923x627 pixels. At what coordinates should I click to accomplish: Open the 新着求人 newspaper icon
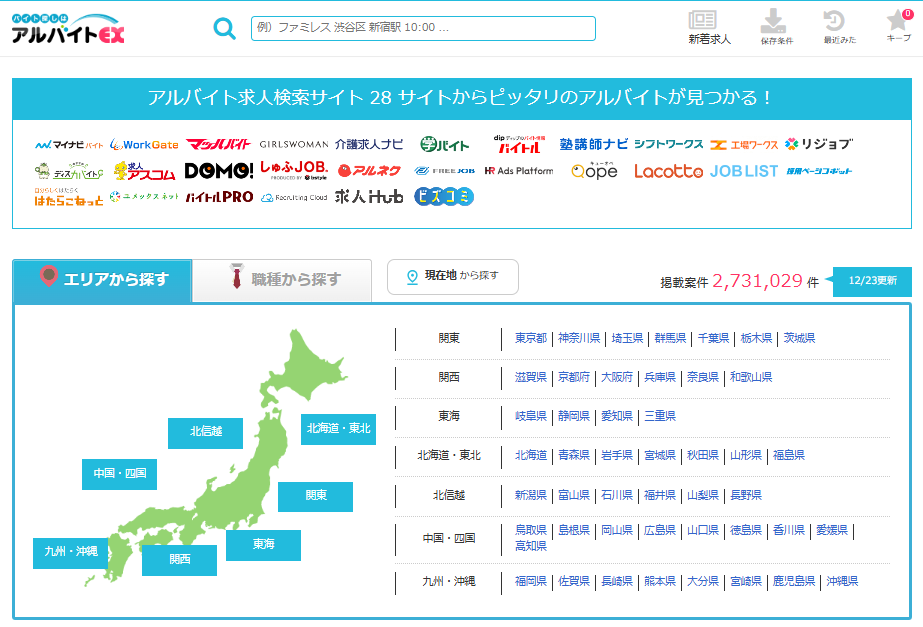(709, 27)
